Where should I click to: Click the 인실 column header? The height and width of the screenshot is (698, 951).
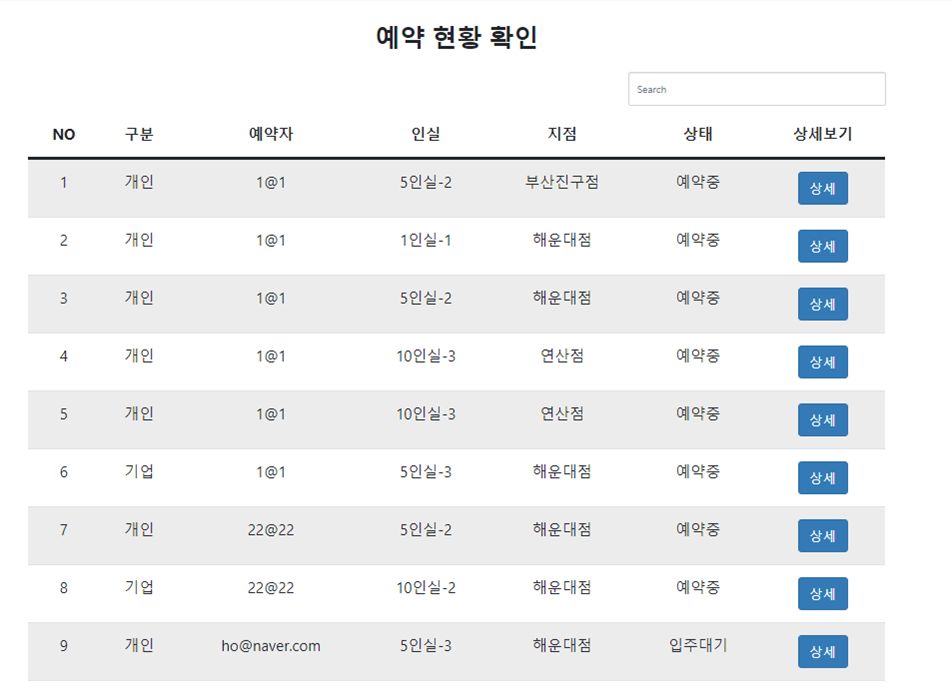coord(426,134)
